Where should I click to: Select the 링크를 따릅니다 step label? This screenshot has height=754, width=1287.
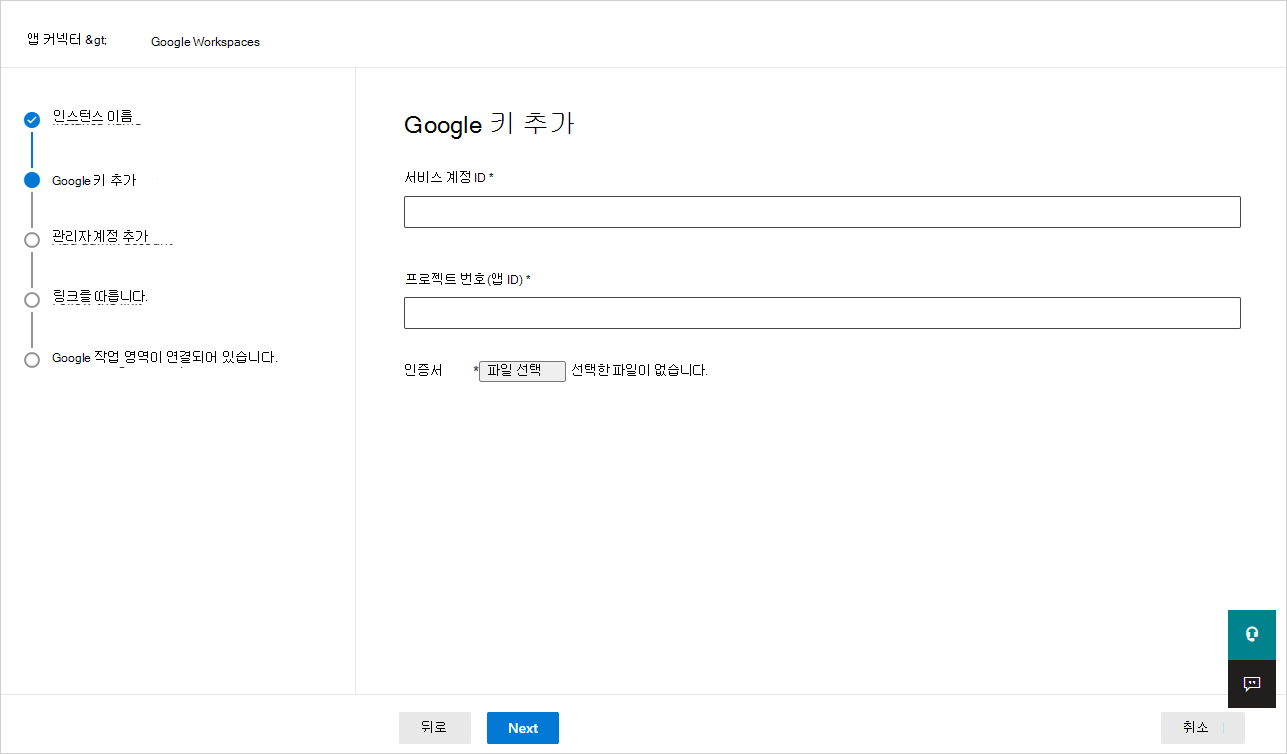coord(100,296)
